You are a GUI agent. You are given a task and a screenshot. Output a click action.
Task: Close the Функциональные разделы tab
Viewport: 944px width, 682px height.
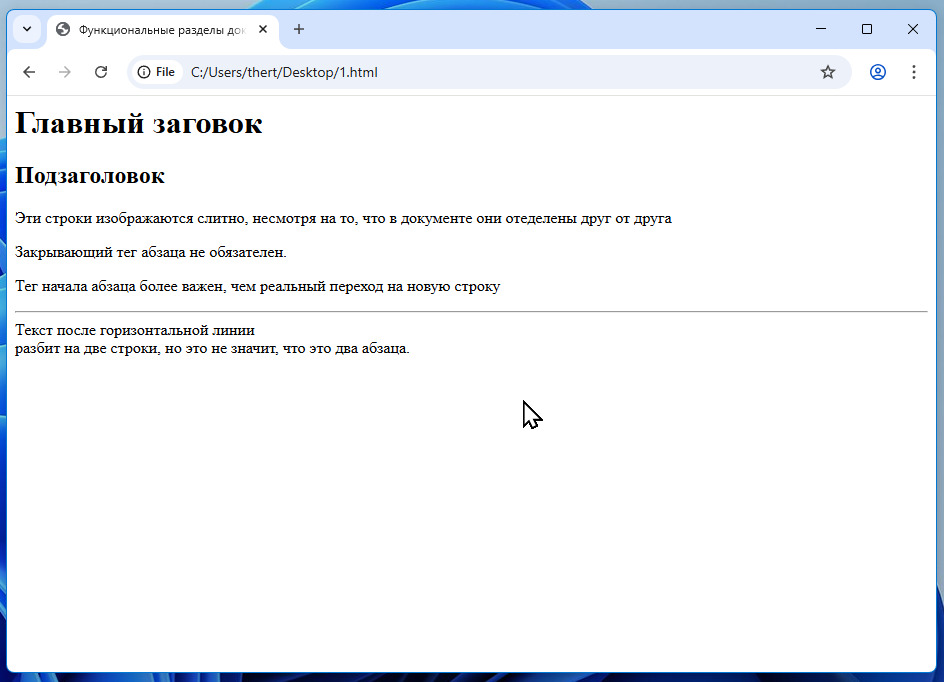[262, 29]
